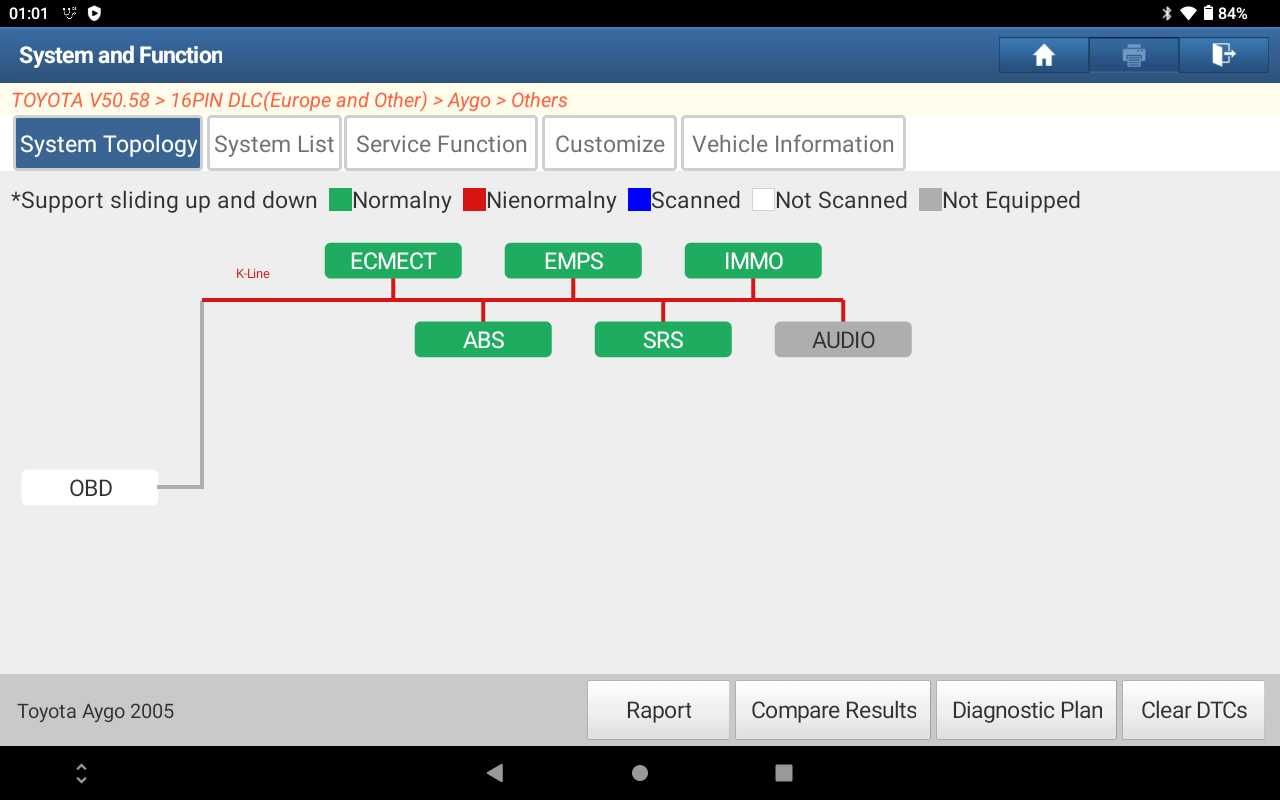Viewport: 1280px width, 800px height.
Task: Select the OBD connector node
Action: 90,488
